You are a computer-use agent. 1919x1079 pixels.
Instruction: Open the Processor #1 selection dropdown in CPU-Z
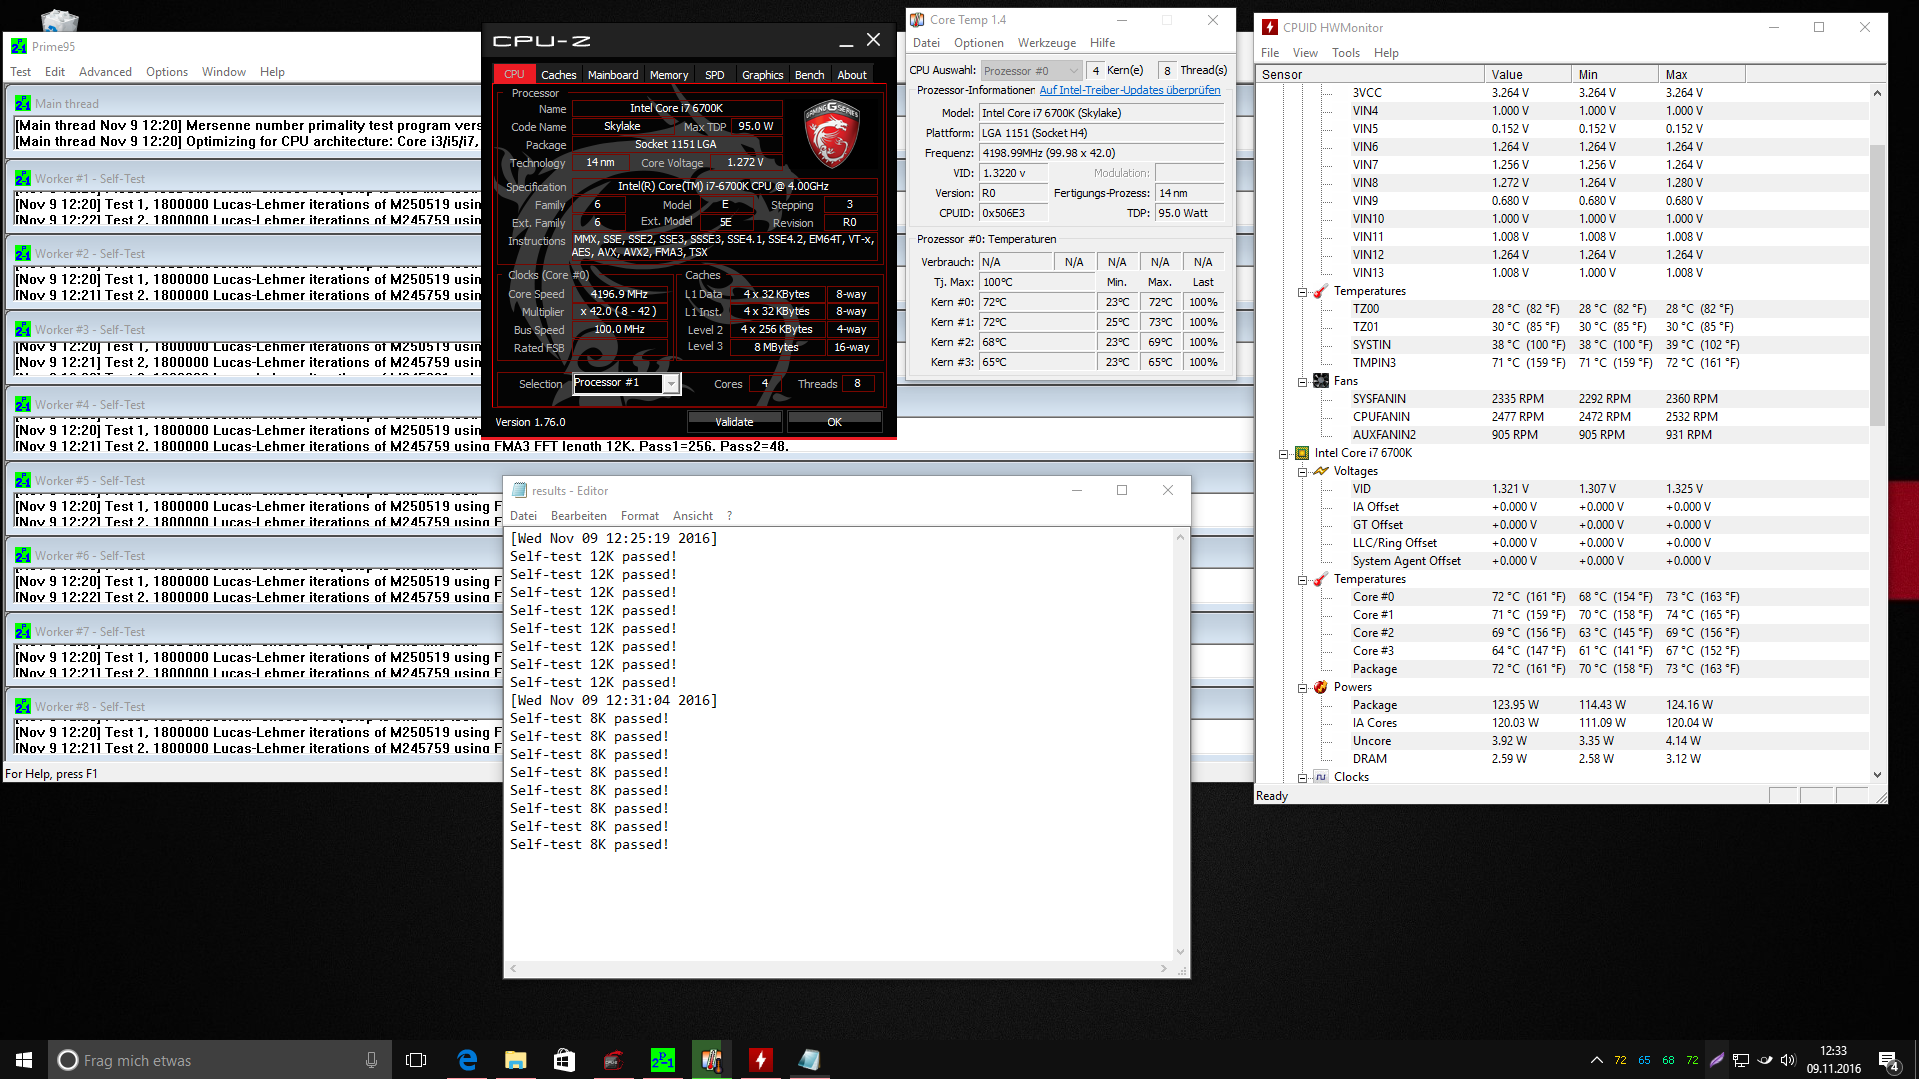[x=671, y=384]
